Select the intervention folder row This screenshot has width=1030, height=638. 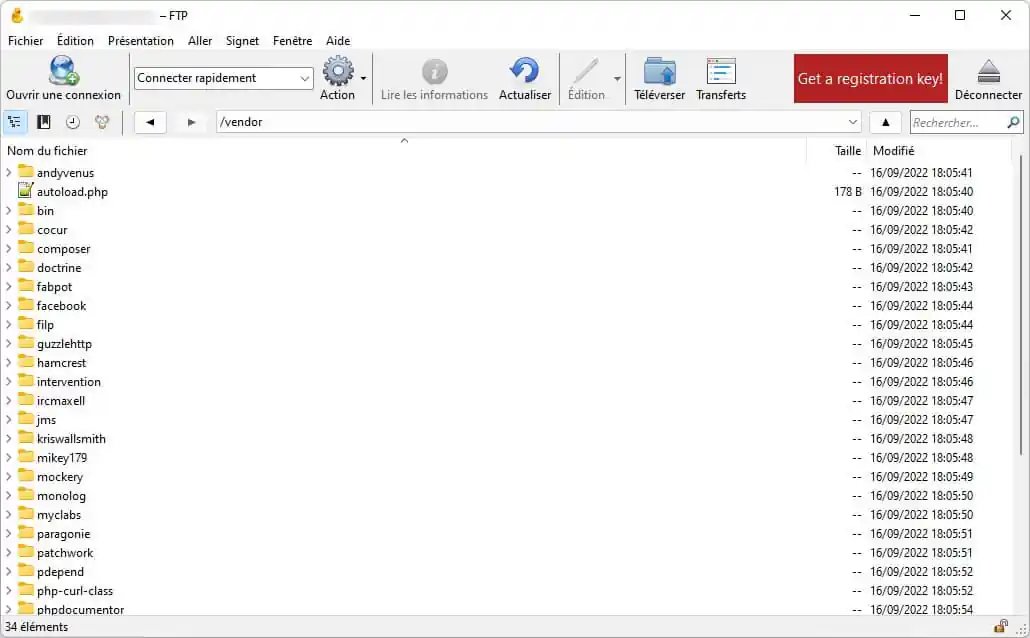tap(506, 382)
